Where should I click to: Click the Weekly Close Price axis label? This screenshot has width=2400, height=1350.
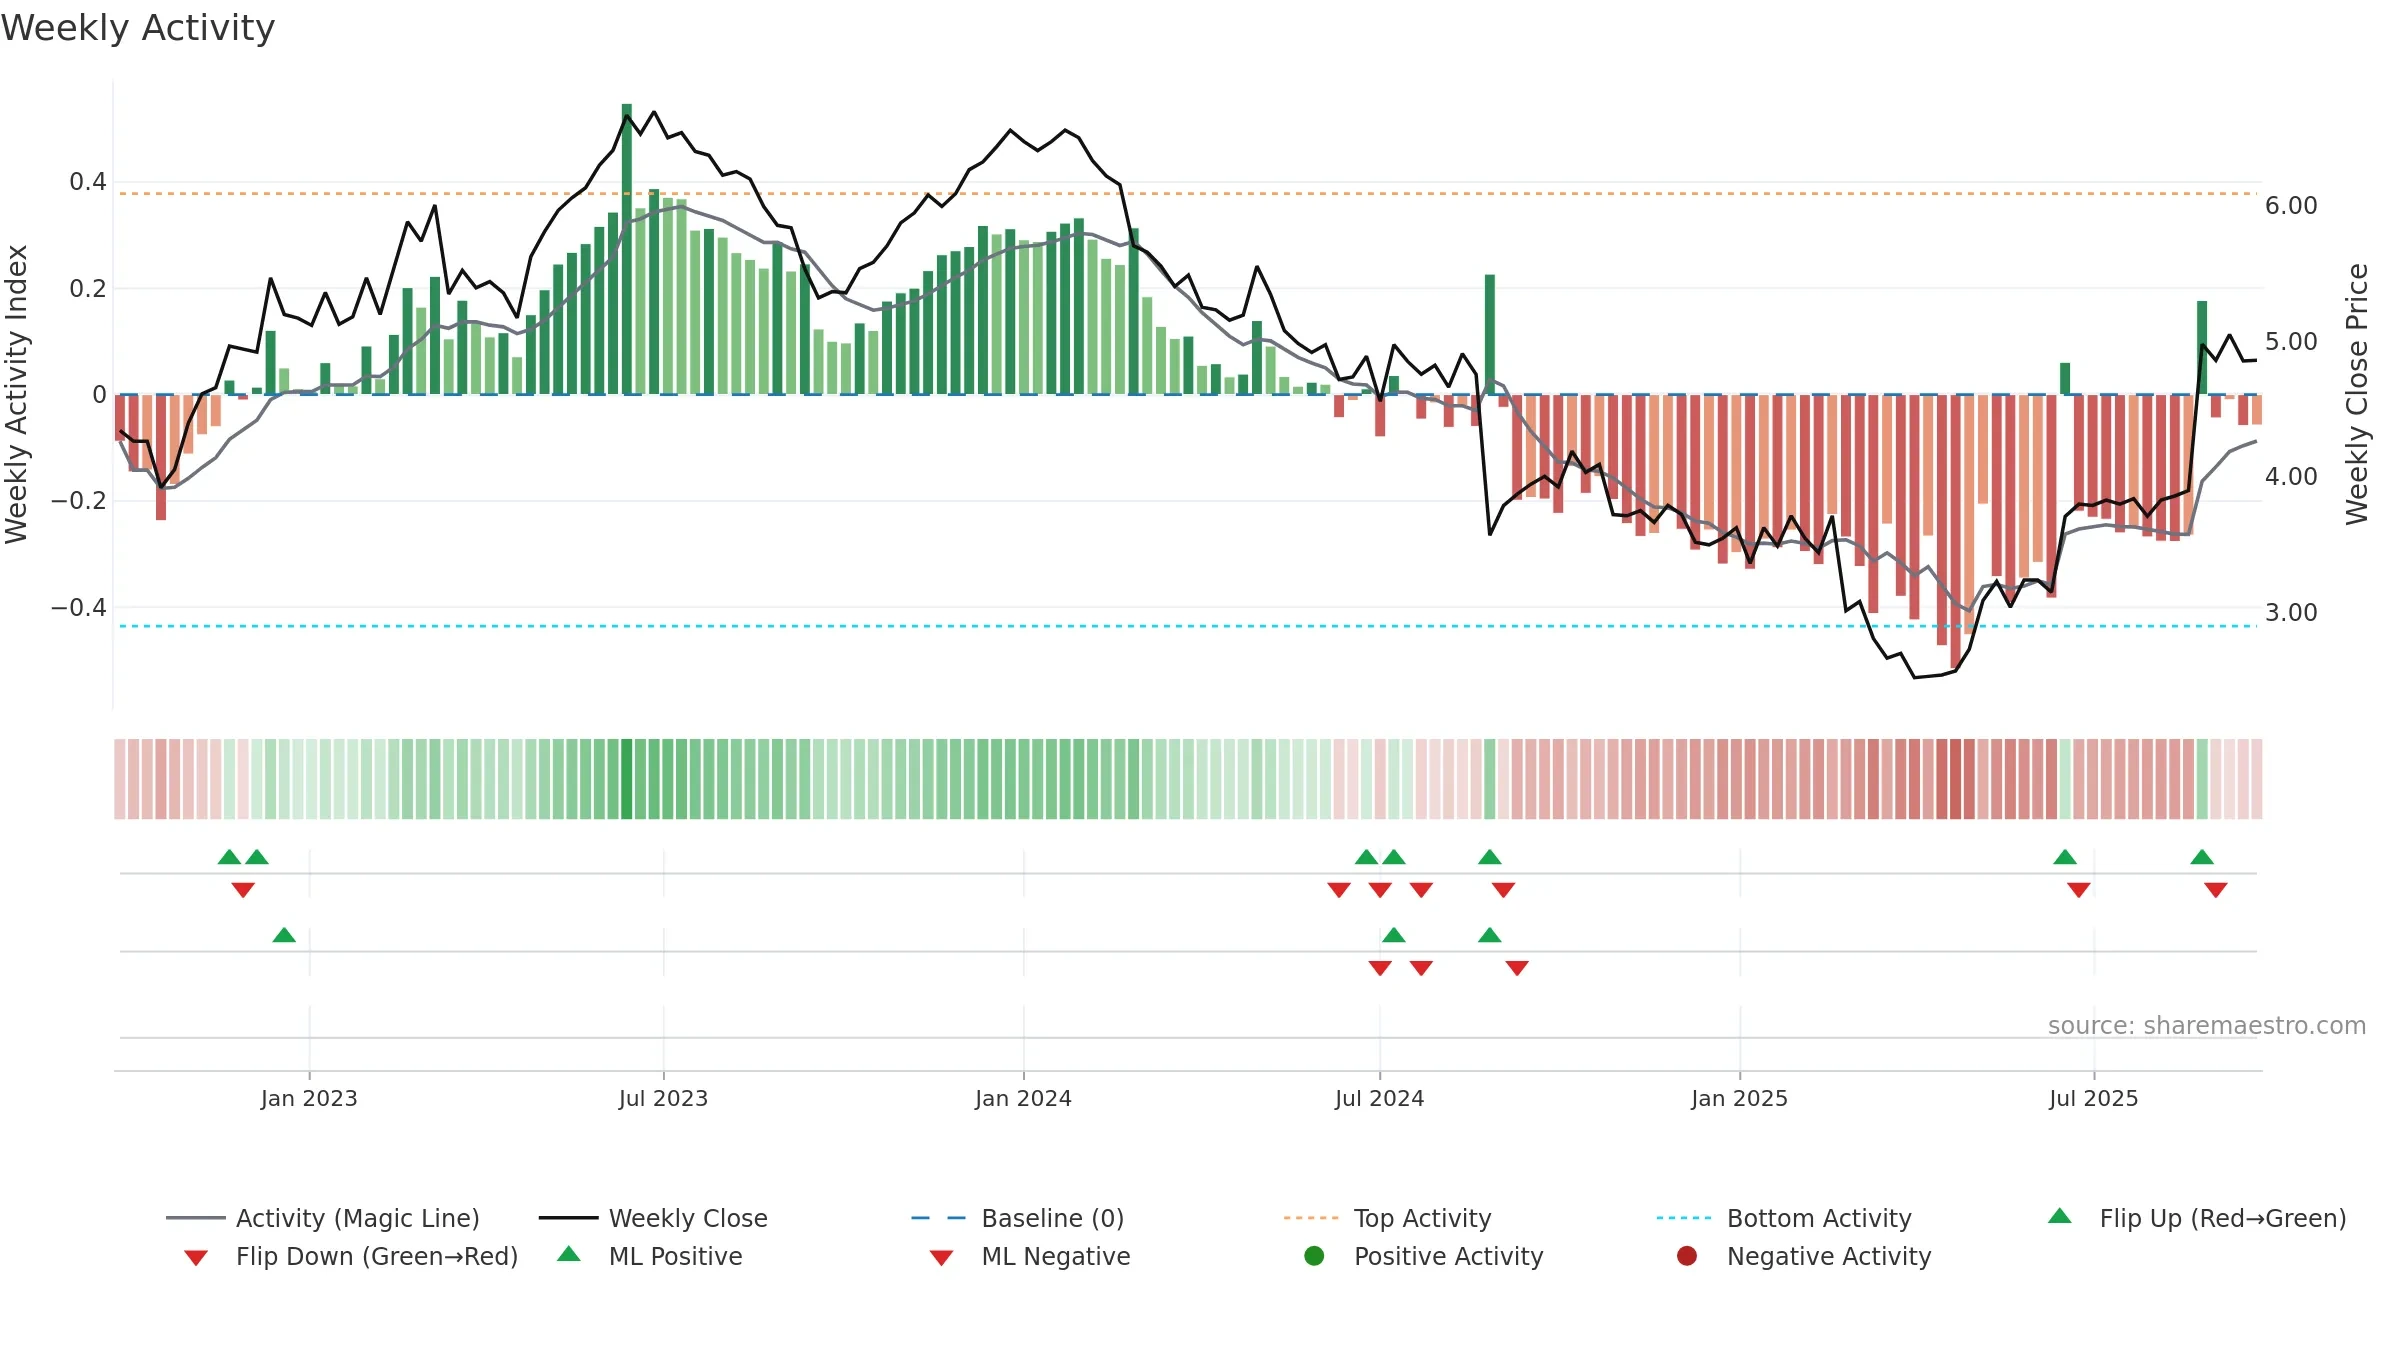[x=2357, y=394]
